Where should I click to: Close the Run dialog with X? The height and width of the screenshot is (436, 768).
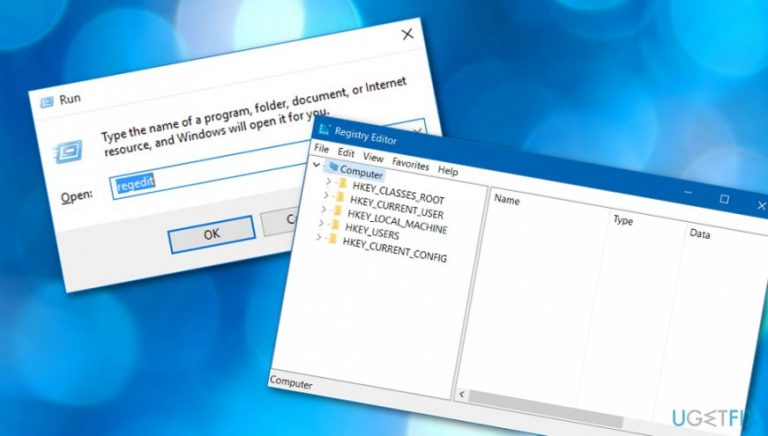tap(407, 34)
